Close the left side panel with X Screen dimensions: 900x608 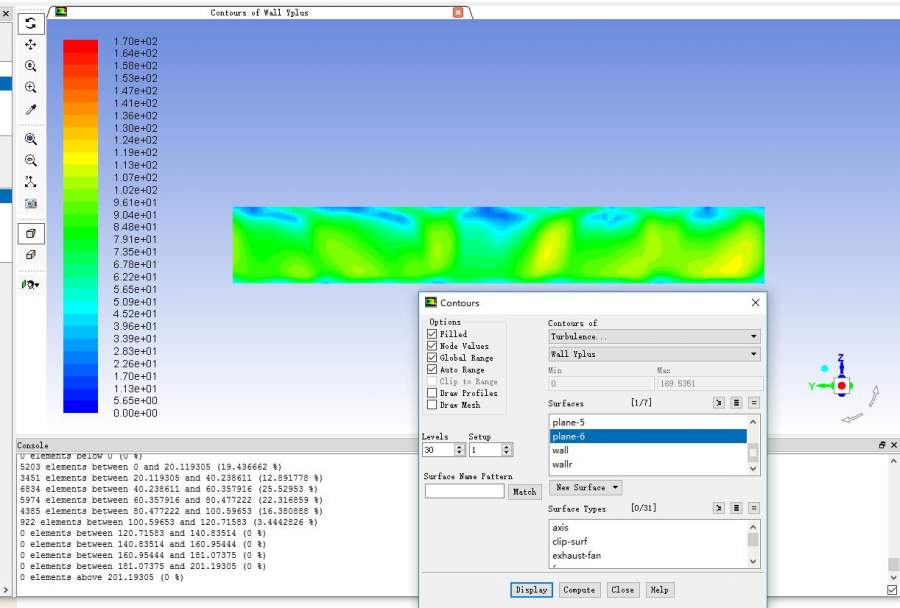coord(6,13)
